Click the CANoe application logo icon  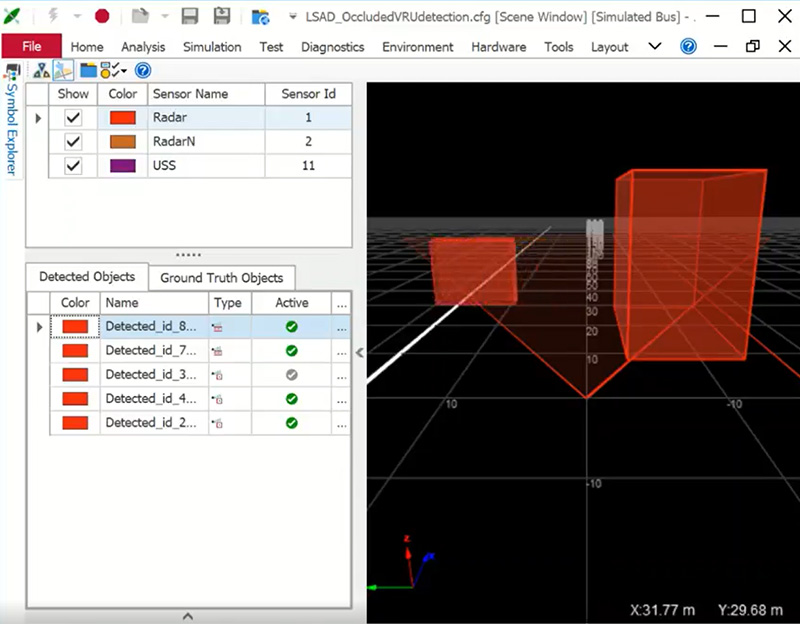[12, 16]
